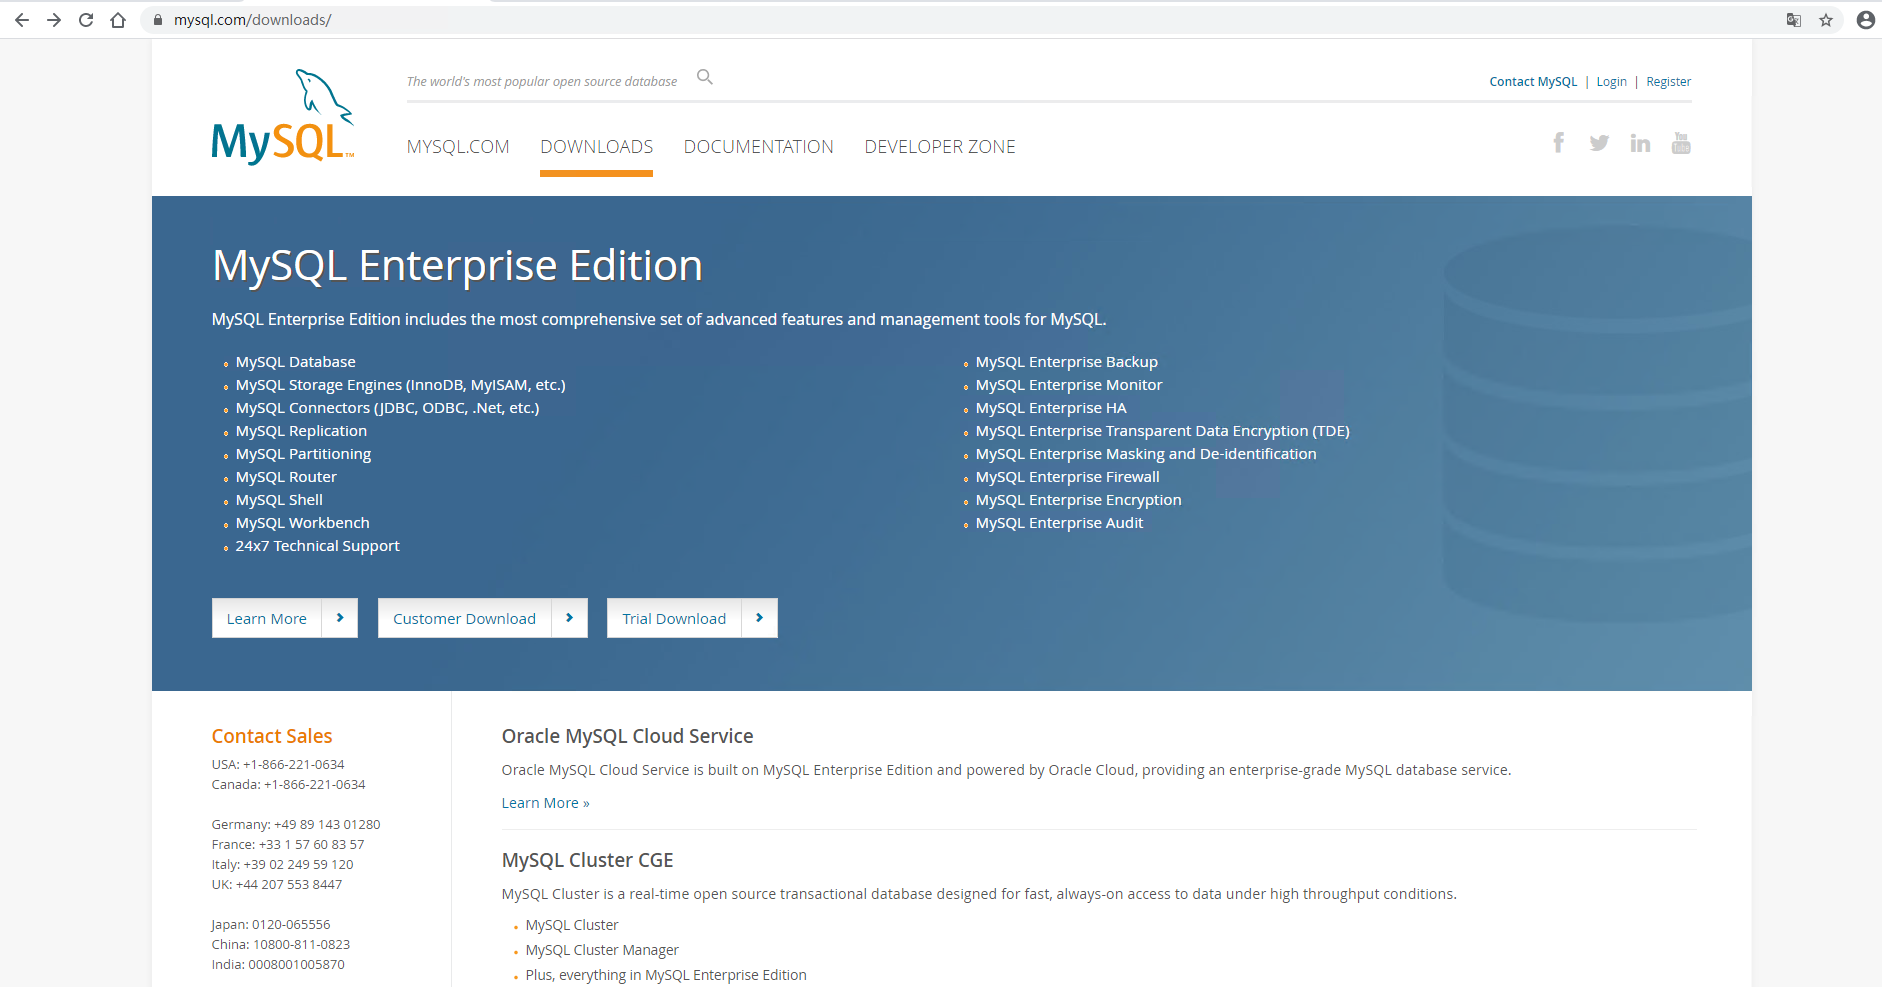Open the DEVELOPER ZONE nav tab
The image size is (1882, 987).
(x=940, y=147)
